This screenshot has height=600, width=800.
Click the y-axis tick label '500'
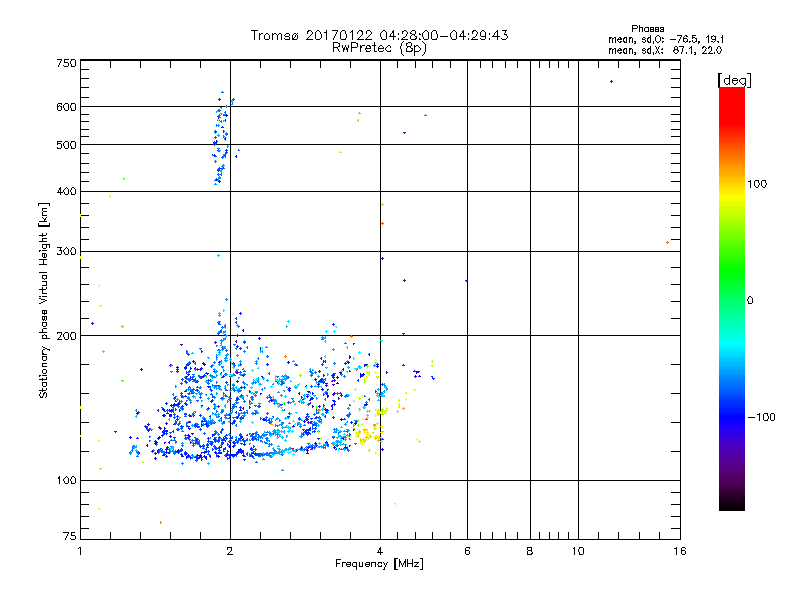click(x=66, y=145)
